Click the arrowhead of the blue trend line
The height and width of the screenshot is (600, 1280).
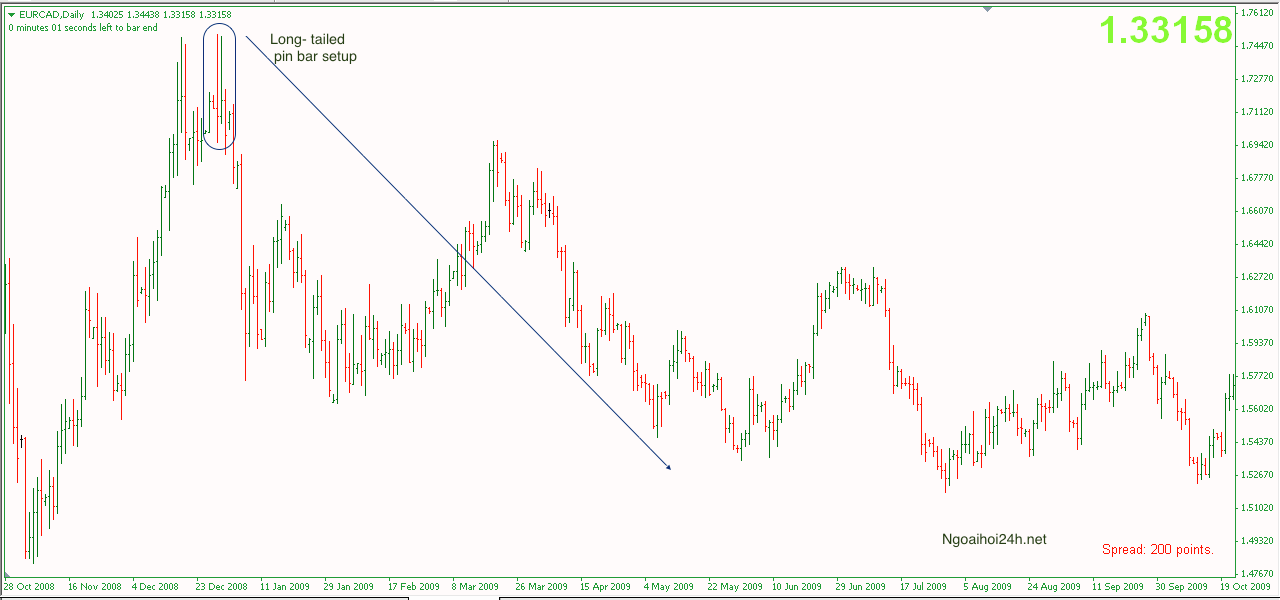(x=667, y=466)
